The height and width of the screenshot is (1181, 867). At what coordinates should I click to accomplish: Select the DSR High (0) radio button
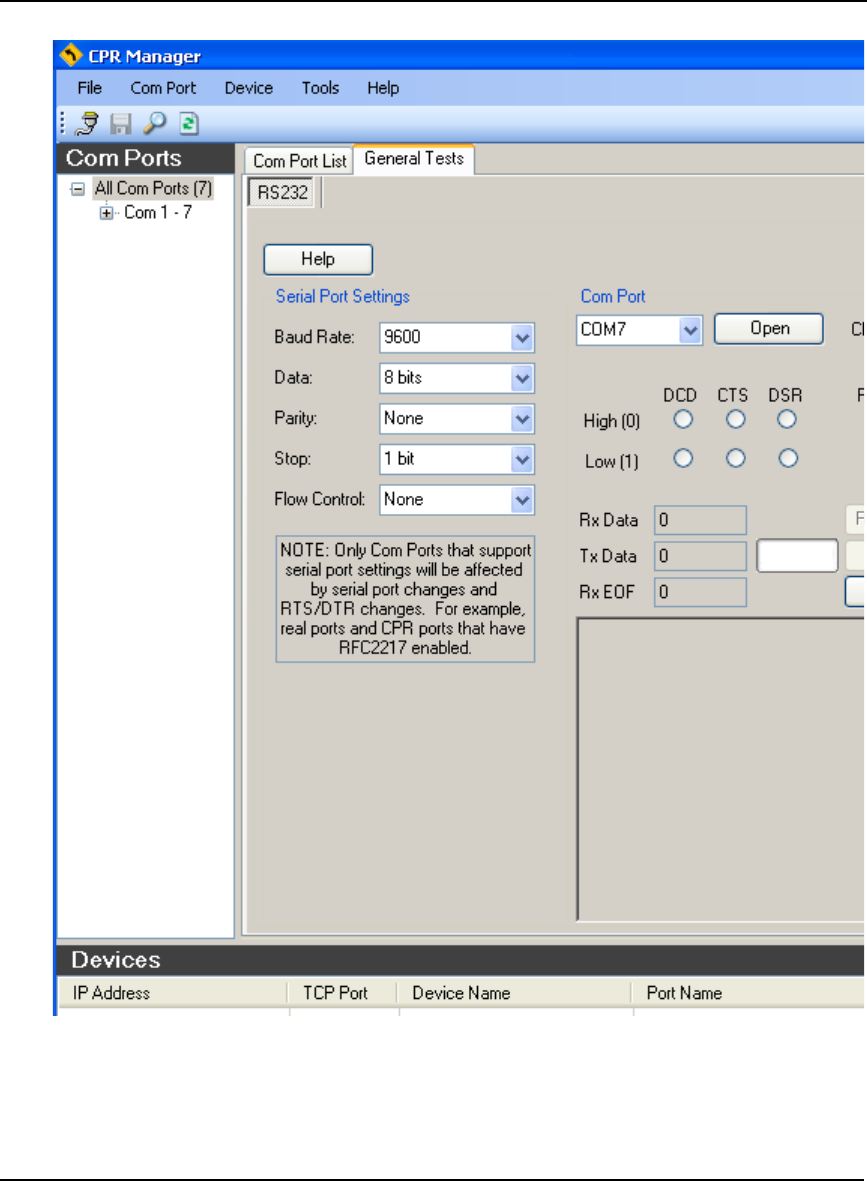click(788, 420)
